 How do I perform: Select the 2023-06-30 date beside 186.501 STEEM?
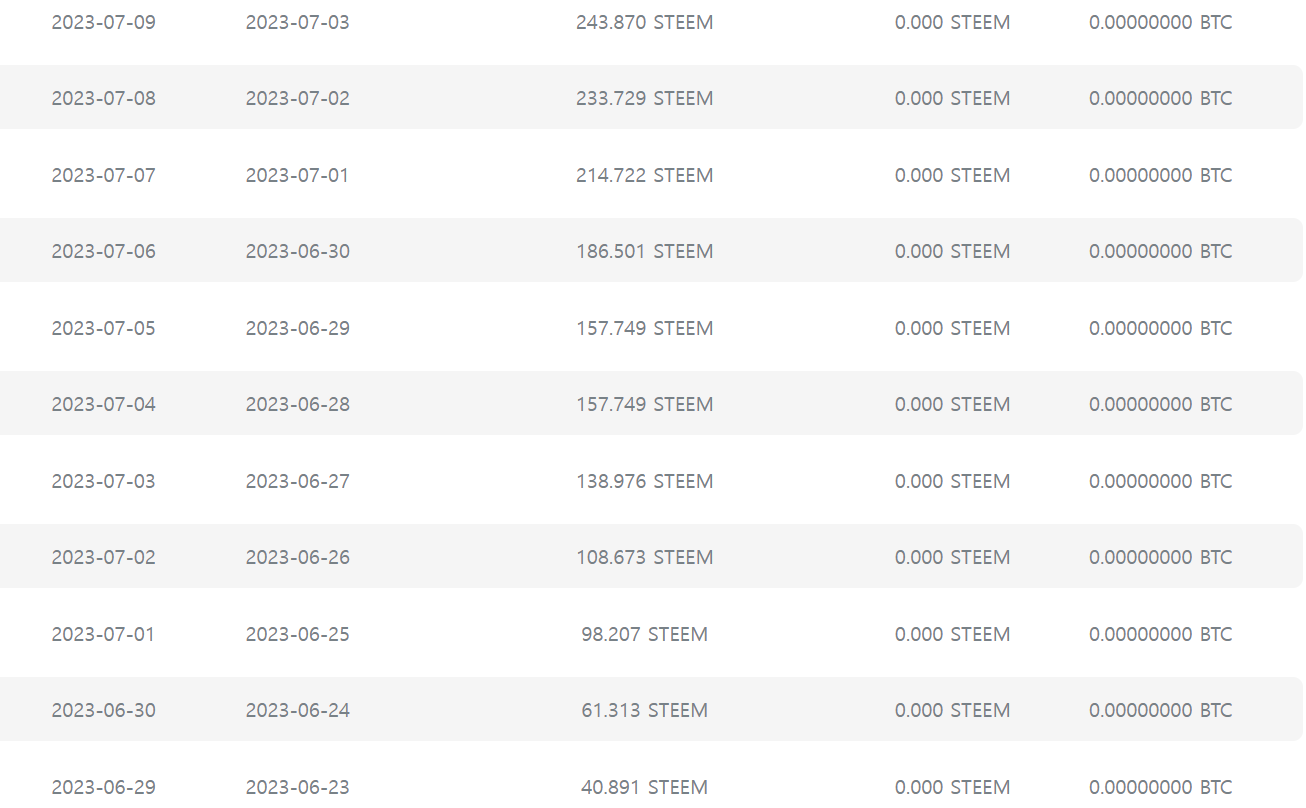pos(298,251)
